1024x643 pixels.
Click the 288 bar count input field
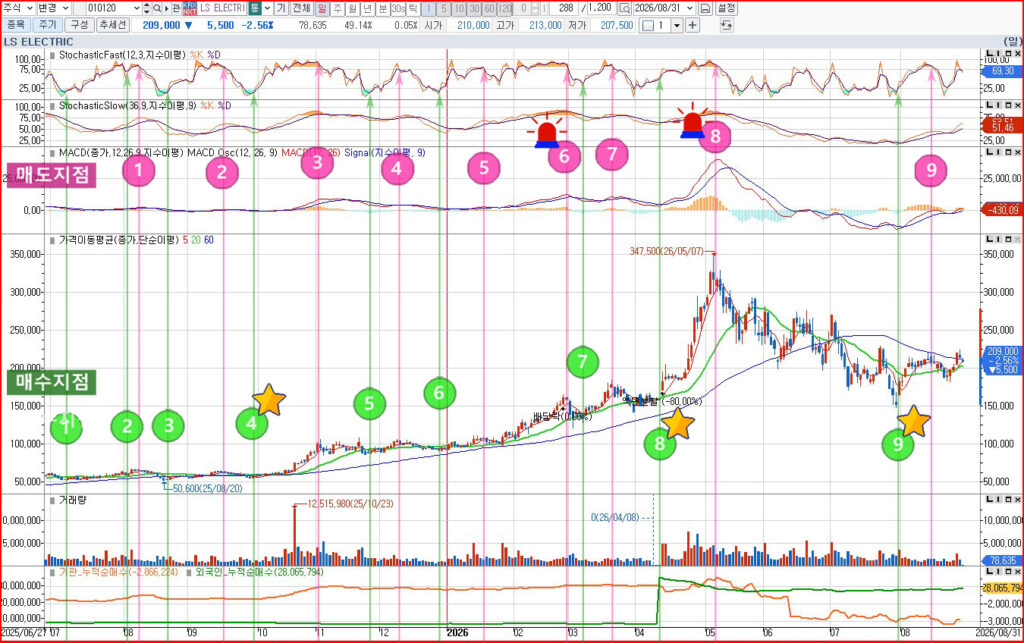pos(564,8)
